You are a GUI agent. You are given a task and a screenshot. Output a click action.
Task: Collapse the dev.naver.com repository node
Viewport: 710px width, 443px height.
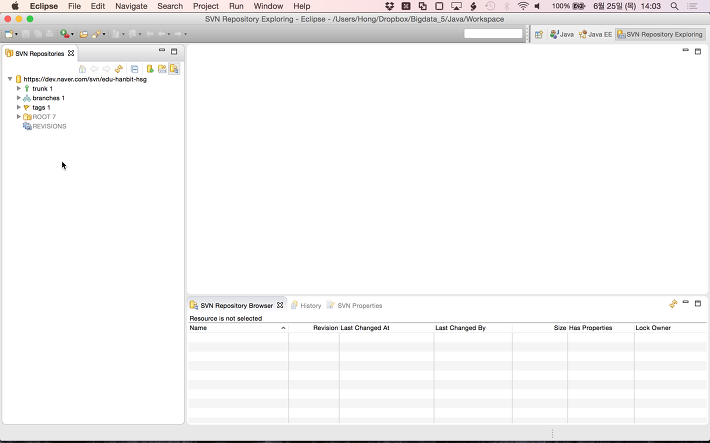[10, 79]
